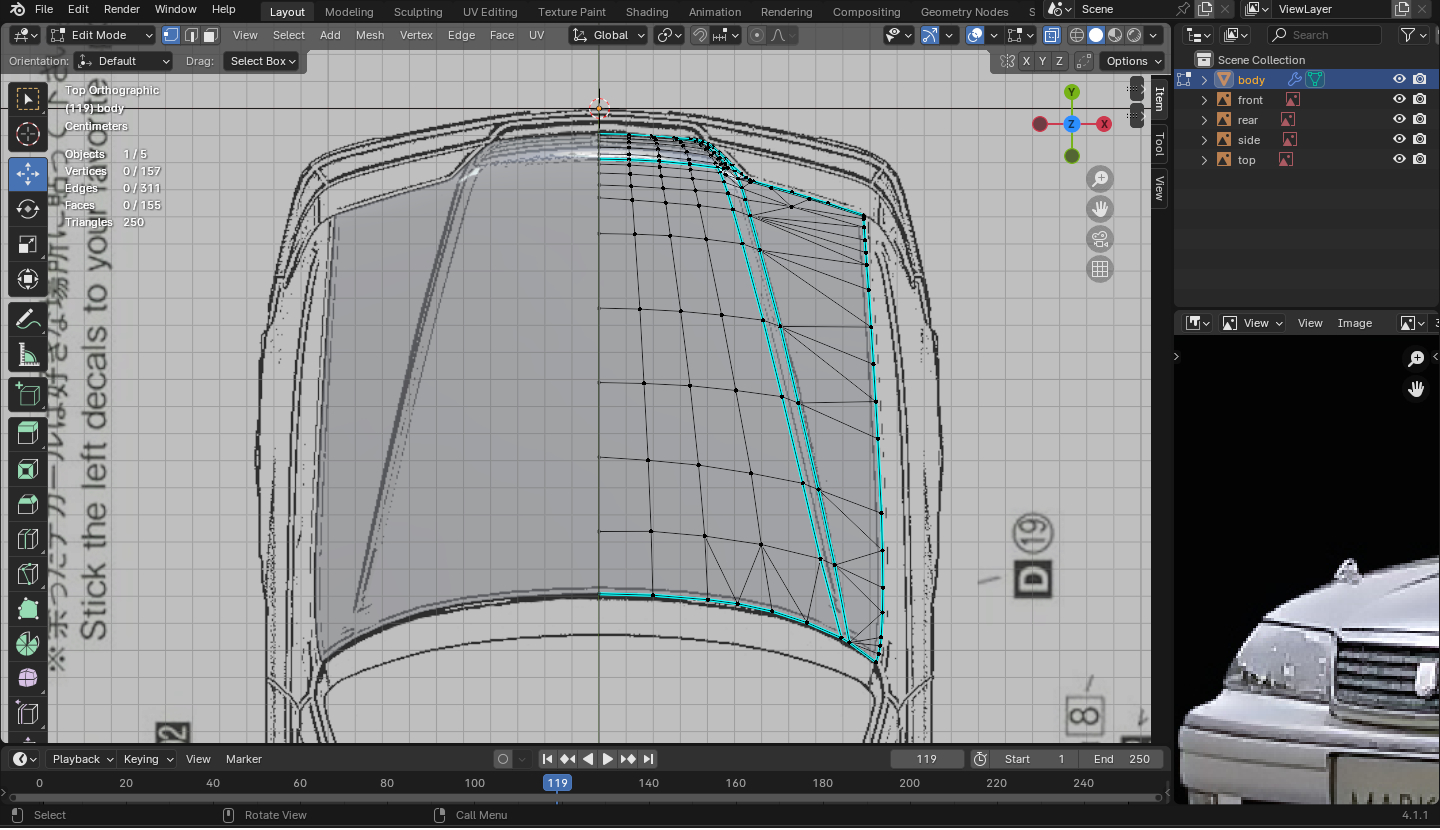Screen dimensions: 1440x830
Task: Switch to orthographic grid view icon
Action: [x=1100, y=269]
